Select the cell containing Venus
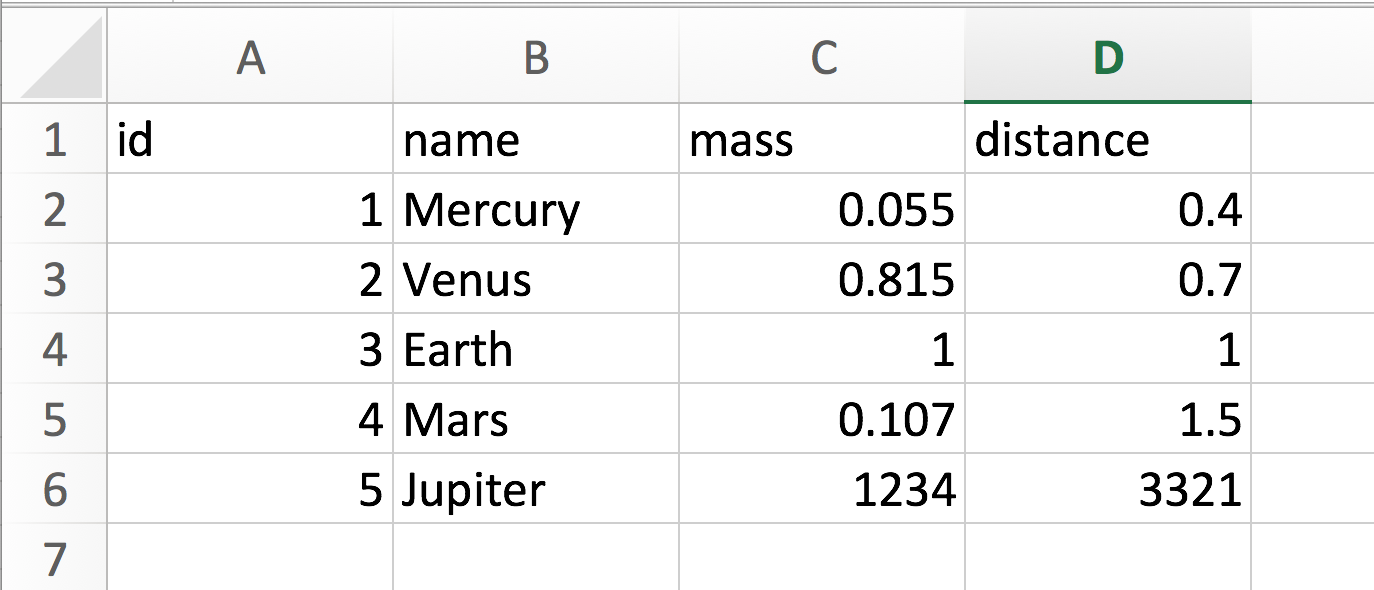The width and height of the screenshot is (1374, 590). [536, 279]
